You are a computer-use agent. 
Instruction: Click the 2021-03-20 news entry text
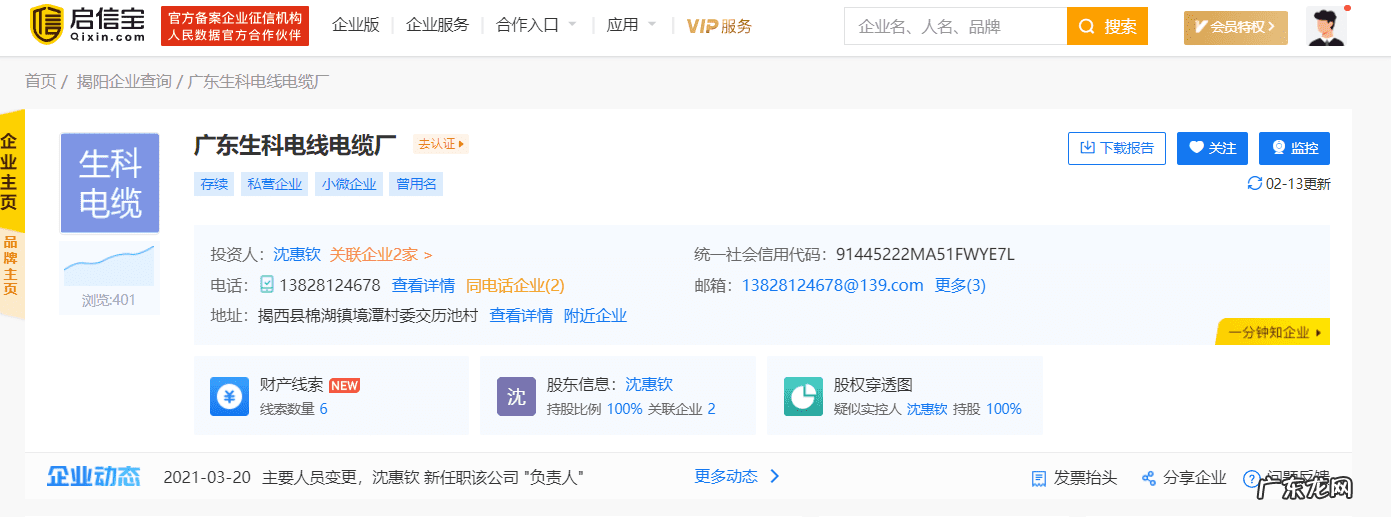(373, 477)
